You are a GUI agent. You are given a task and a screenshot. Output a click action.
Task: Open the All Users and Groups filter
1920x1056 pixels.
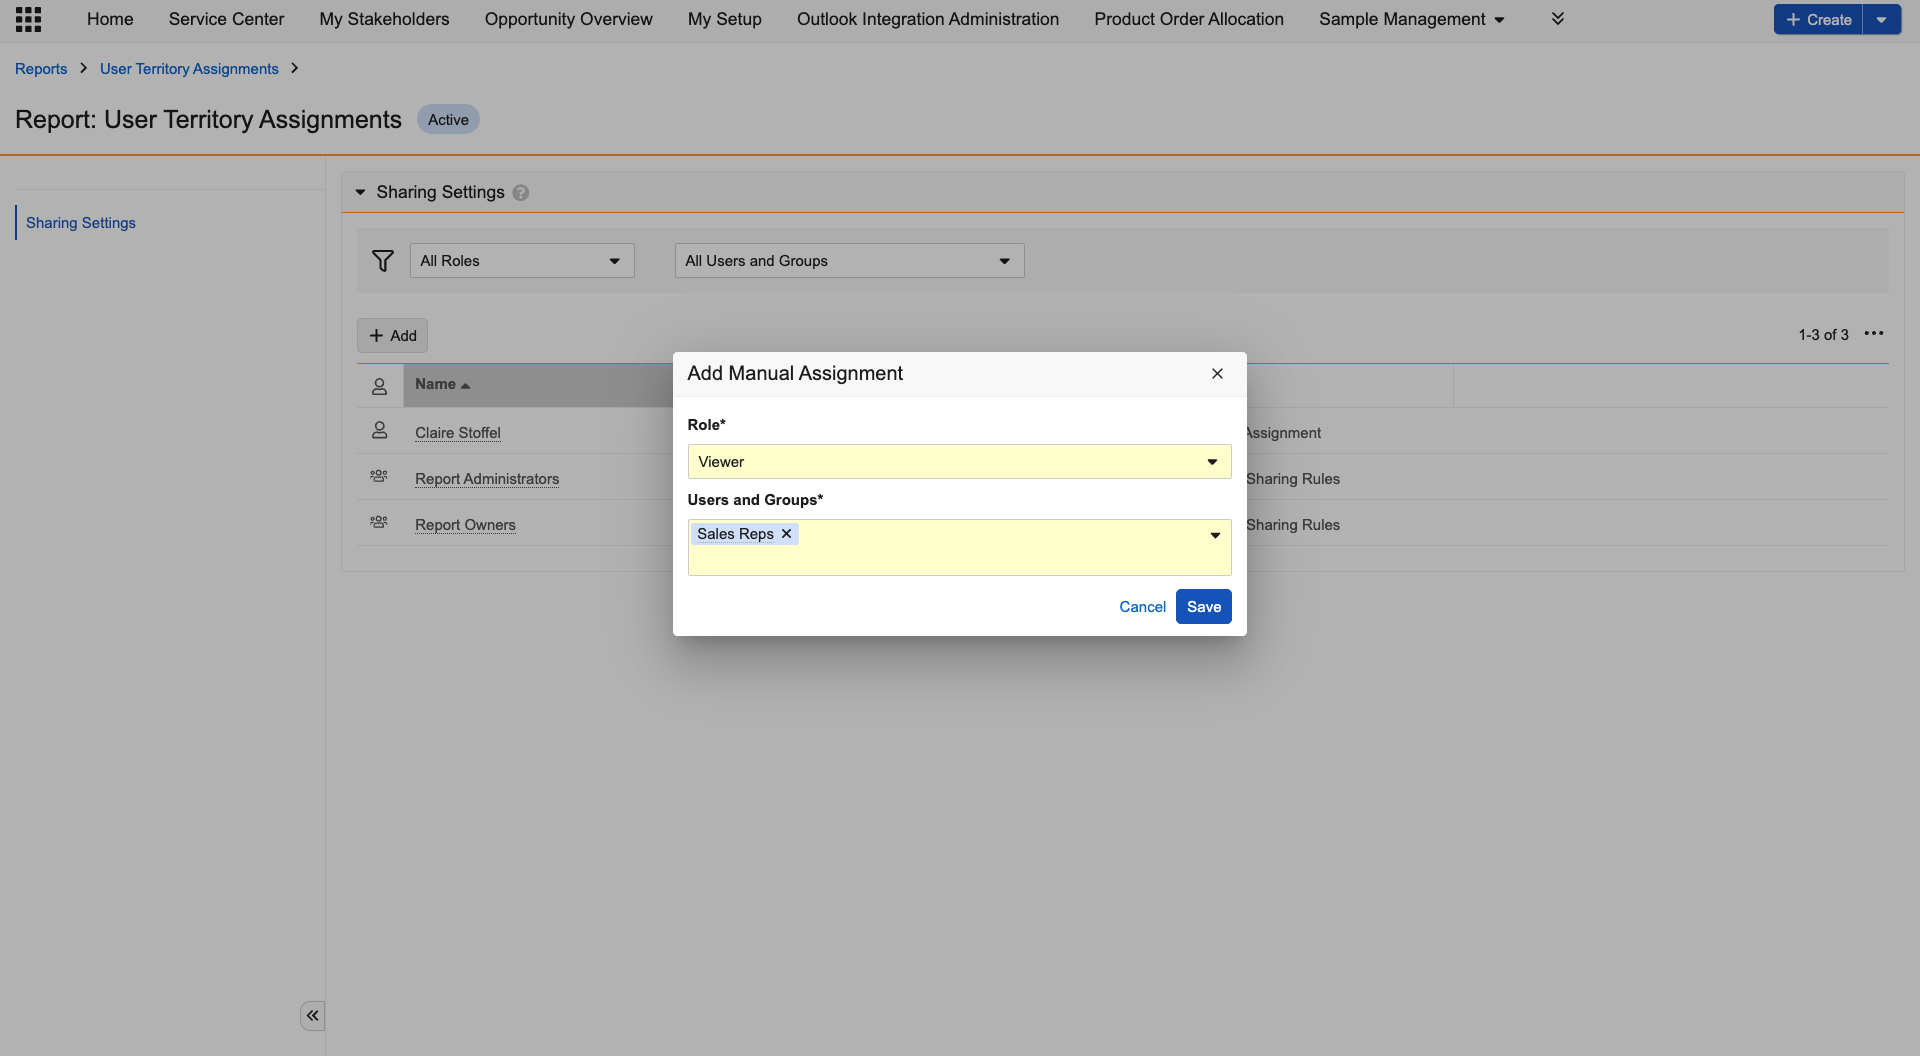(x=849, y=261)
